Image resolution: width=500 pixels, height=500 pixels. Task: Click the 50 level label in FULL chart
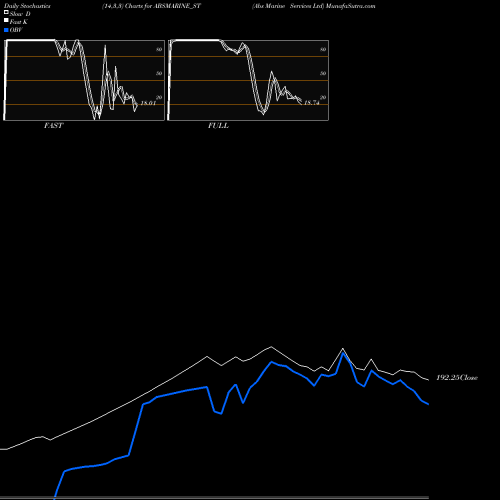(323, 73)
